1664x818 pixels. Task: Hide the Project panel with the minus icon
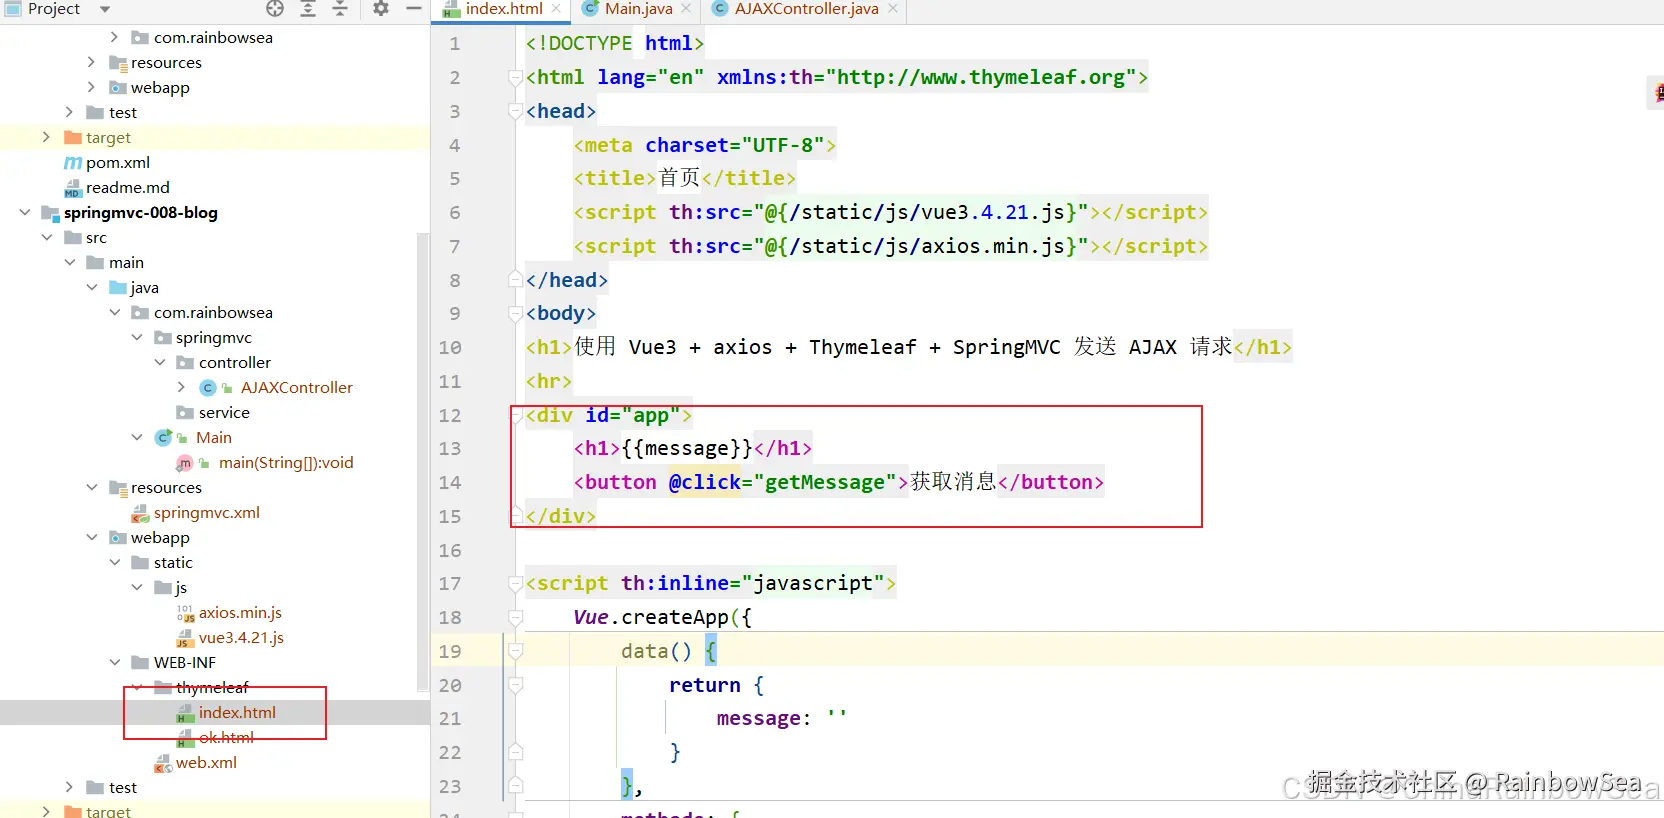click(x=414, y=9)
